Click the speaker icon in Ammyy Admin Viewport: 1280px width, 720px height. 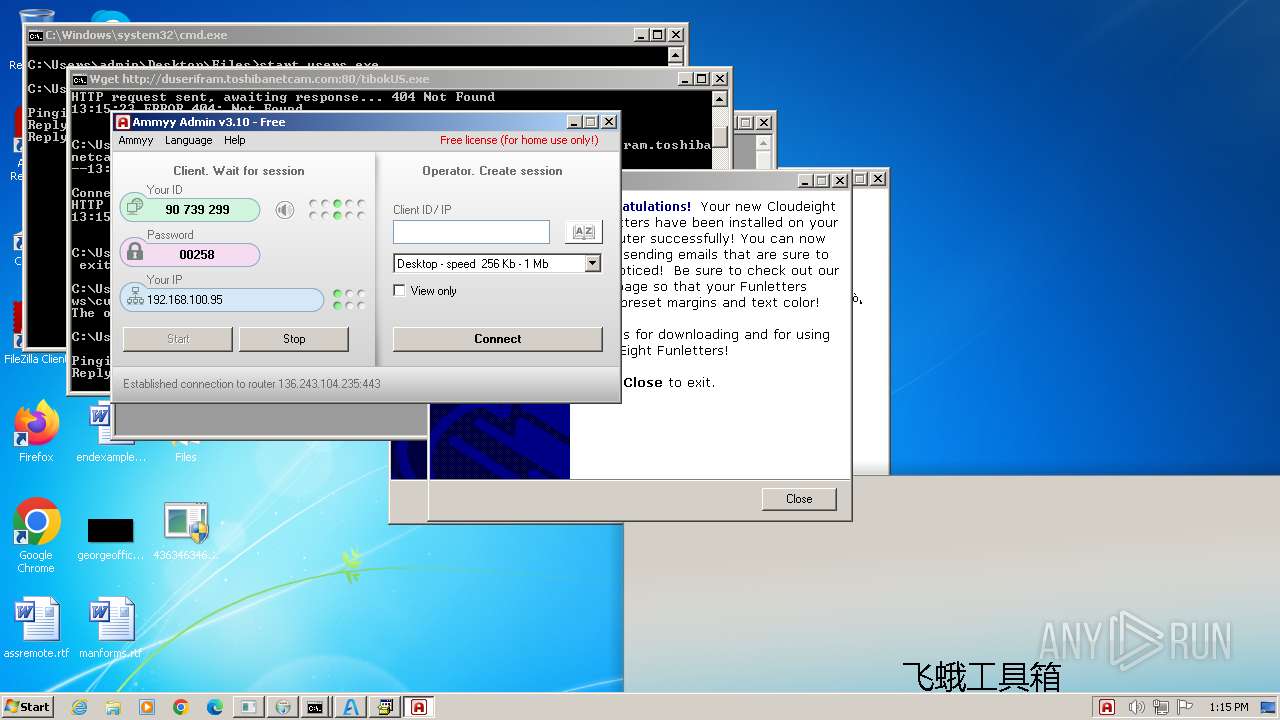coord(285,210)
